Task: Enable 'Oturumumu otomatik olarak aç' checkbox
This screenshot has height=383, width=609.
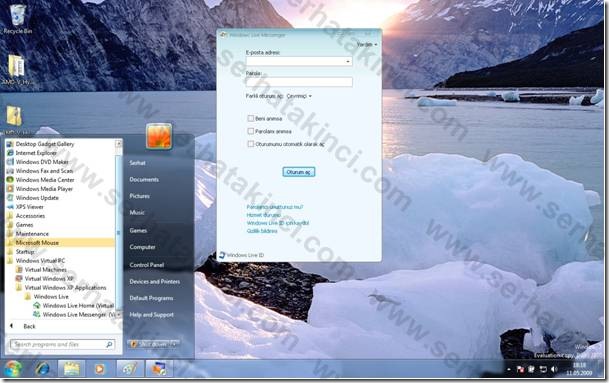Action: 251,144
